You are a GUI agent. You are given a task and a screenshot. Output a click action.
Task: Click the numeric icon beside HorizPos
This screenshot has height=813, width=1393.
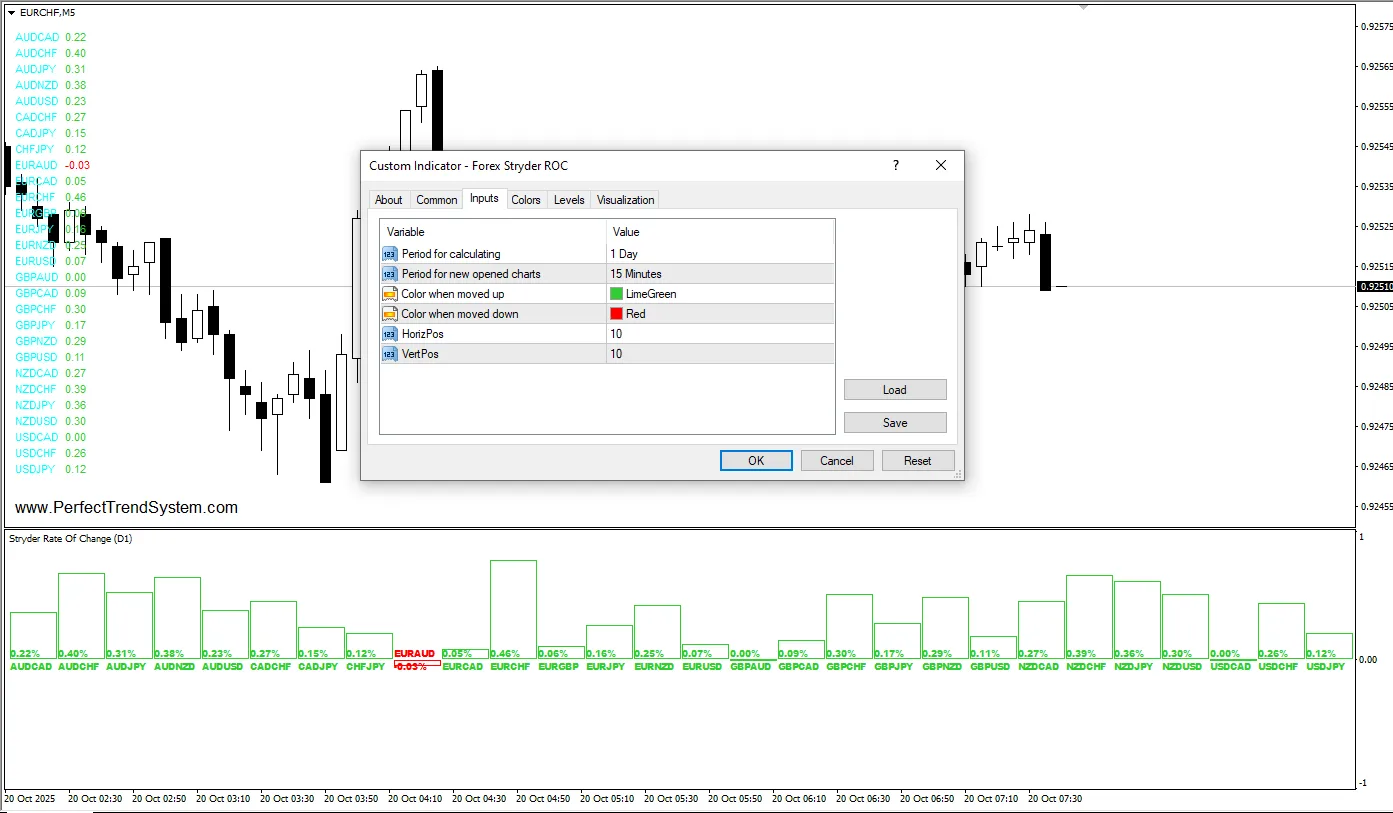tap(390, 334)
